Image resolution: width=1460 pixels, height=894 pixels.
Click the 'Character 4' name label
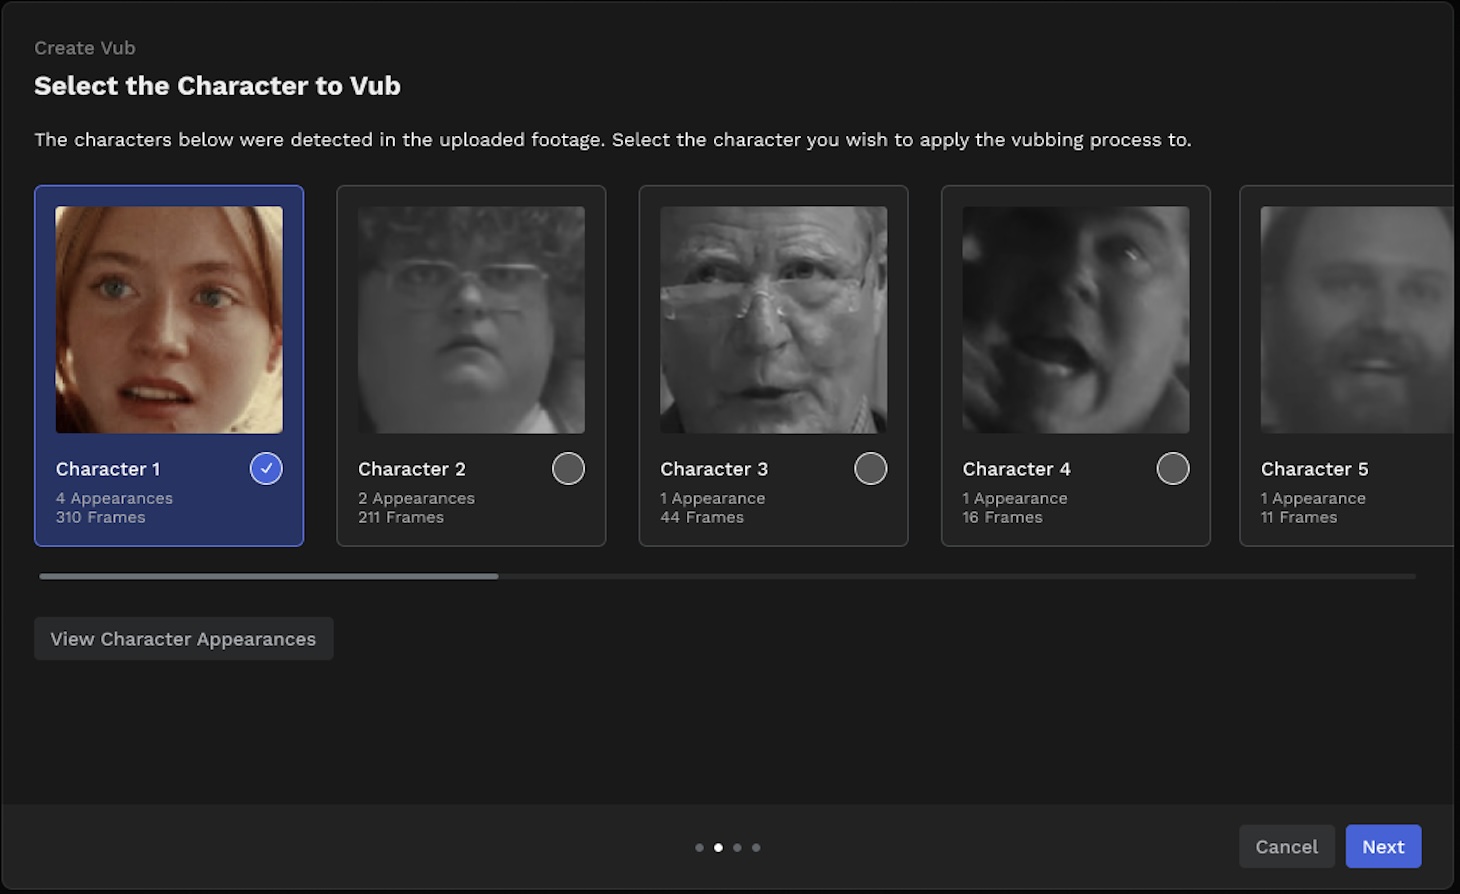(x=1017, y=469)
